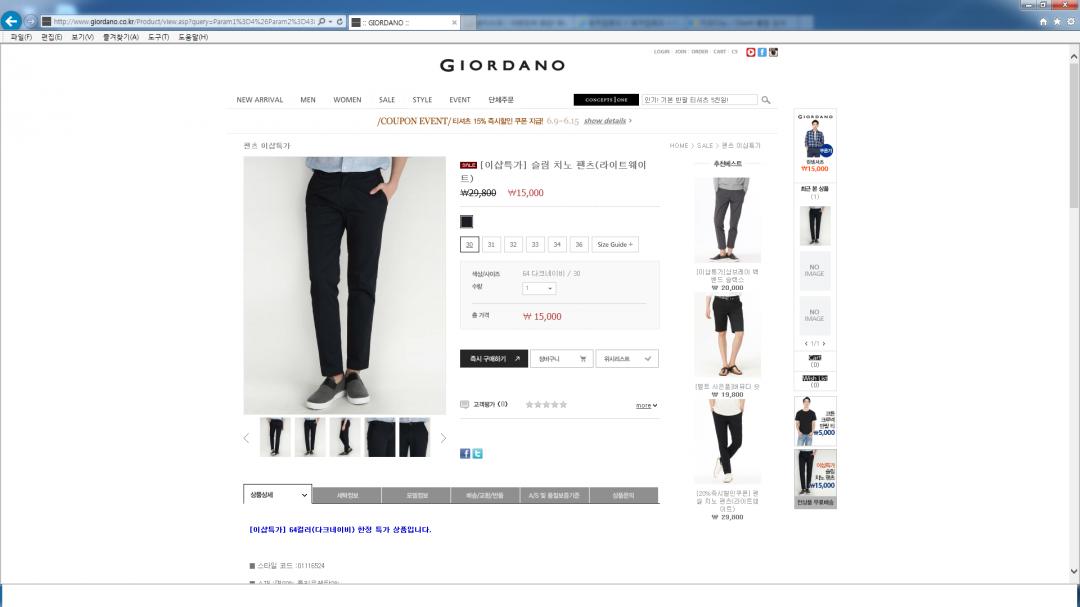Click the black buy now button
The width and height of the screenshot is (1080, 607).
494,359
